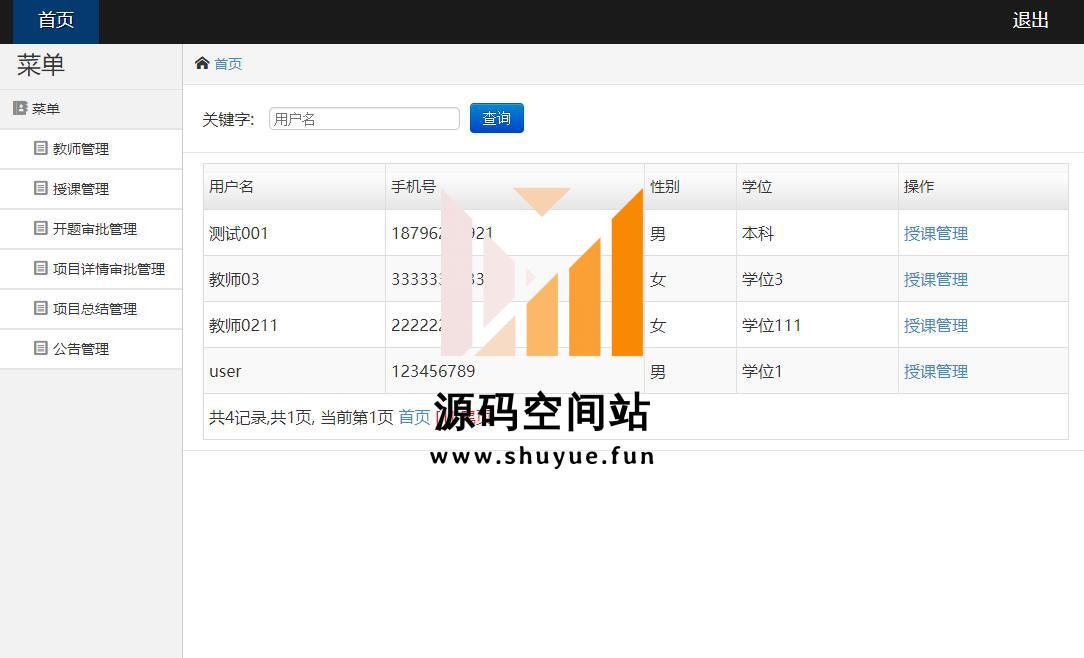Select the user username cell
This screenshot has width=1084, height=658.
(x=295, y=371)
